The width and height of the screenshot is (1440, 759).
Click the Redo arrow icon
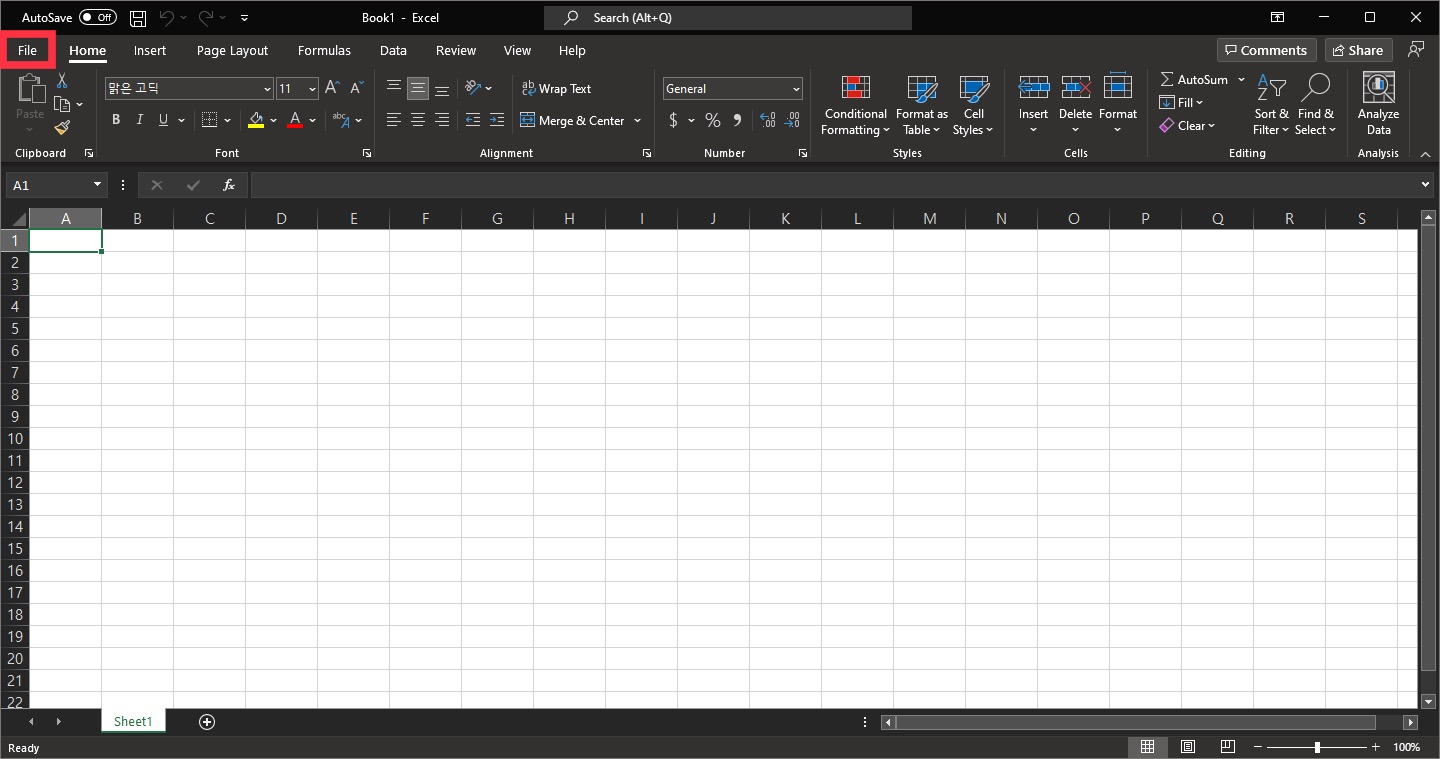[x=206, y=18]
